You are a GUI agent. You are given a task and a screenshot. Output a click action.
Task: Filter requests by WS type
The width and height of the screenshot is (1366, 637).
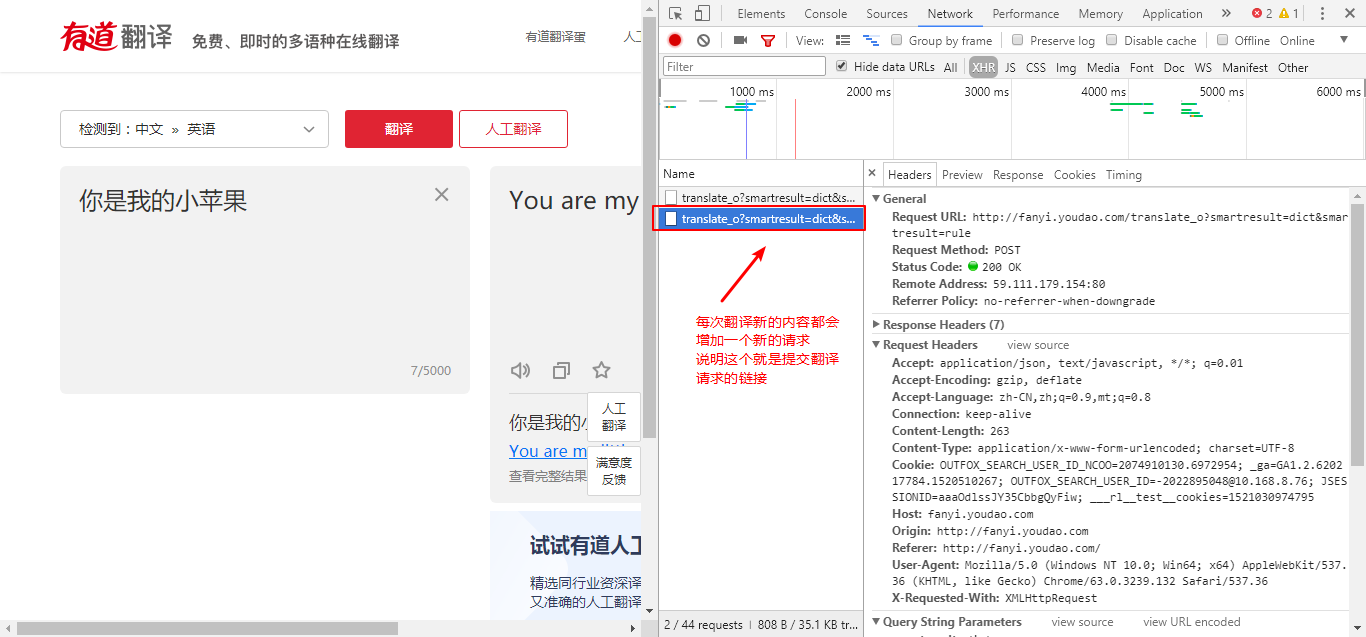[1203, 67]
